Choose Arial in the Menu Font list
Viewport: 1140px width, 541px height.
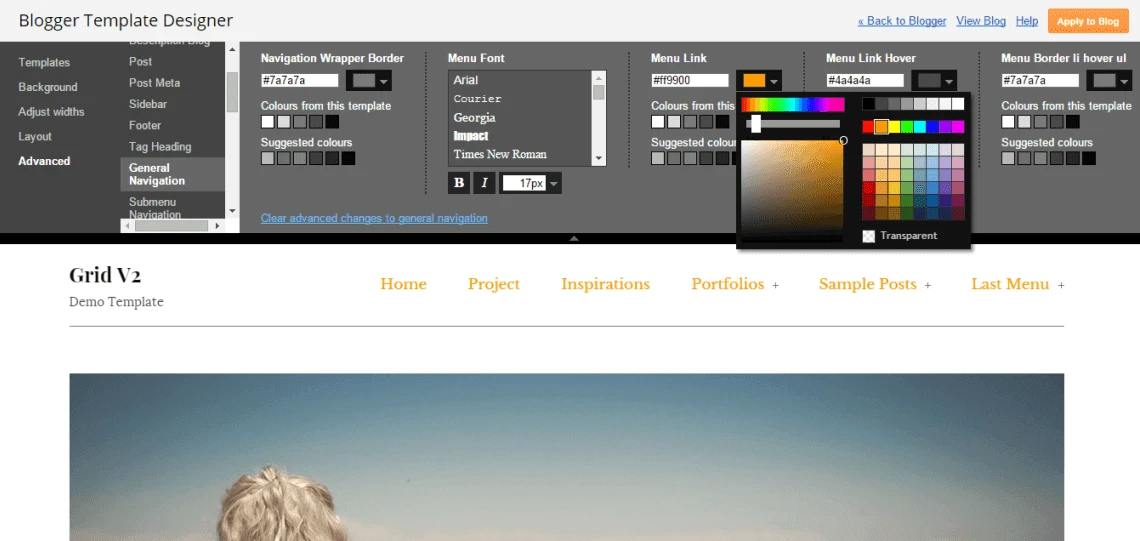pos(465,80)
